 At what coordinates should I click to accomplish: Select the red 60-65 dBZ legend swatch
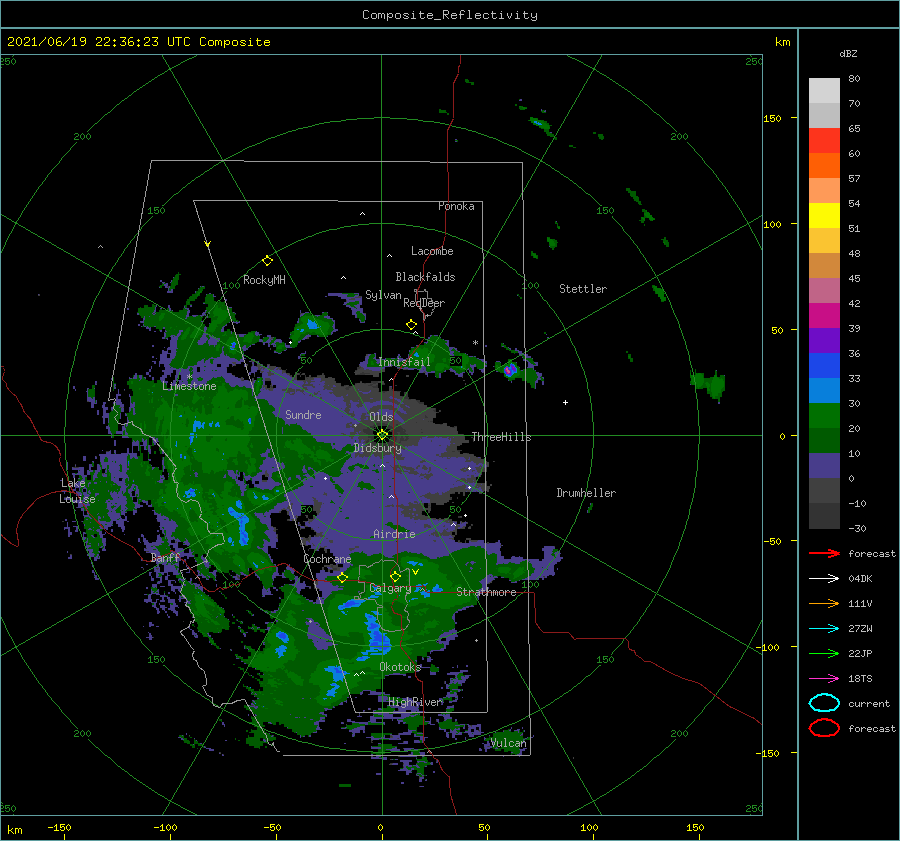824,141
